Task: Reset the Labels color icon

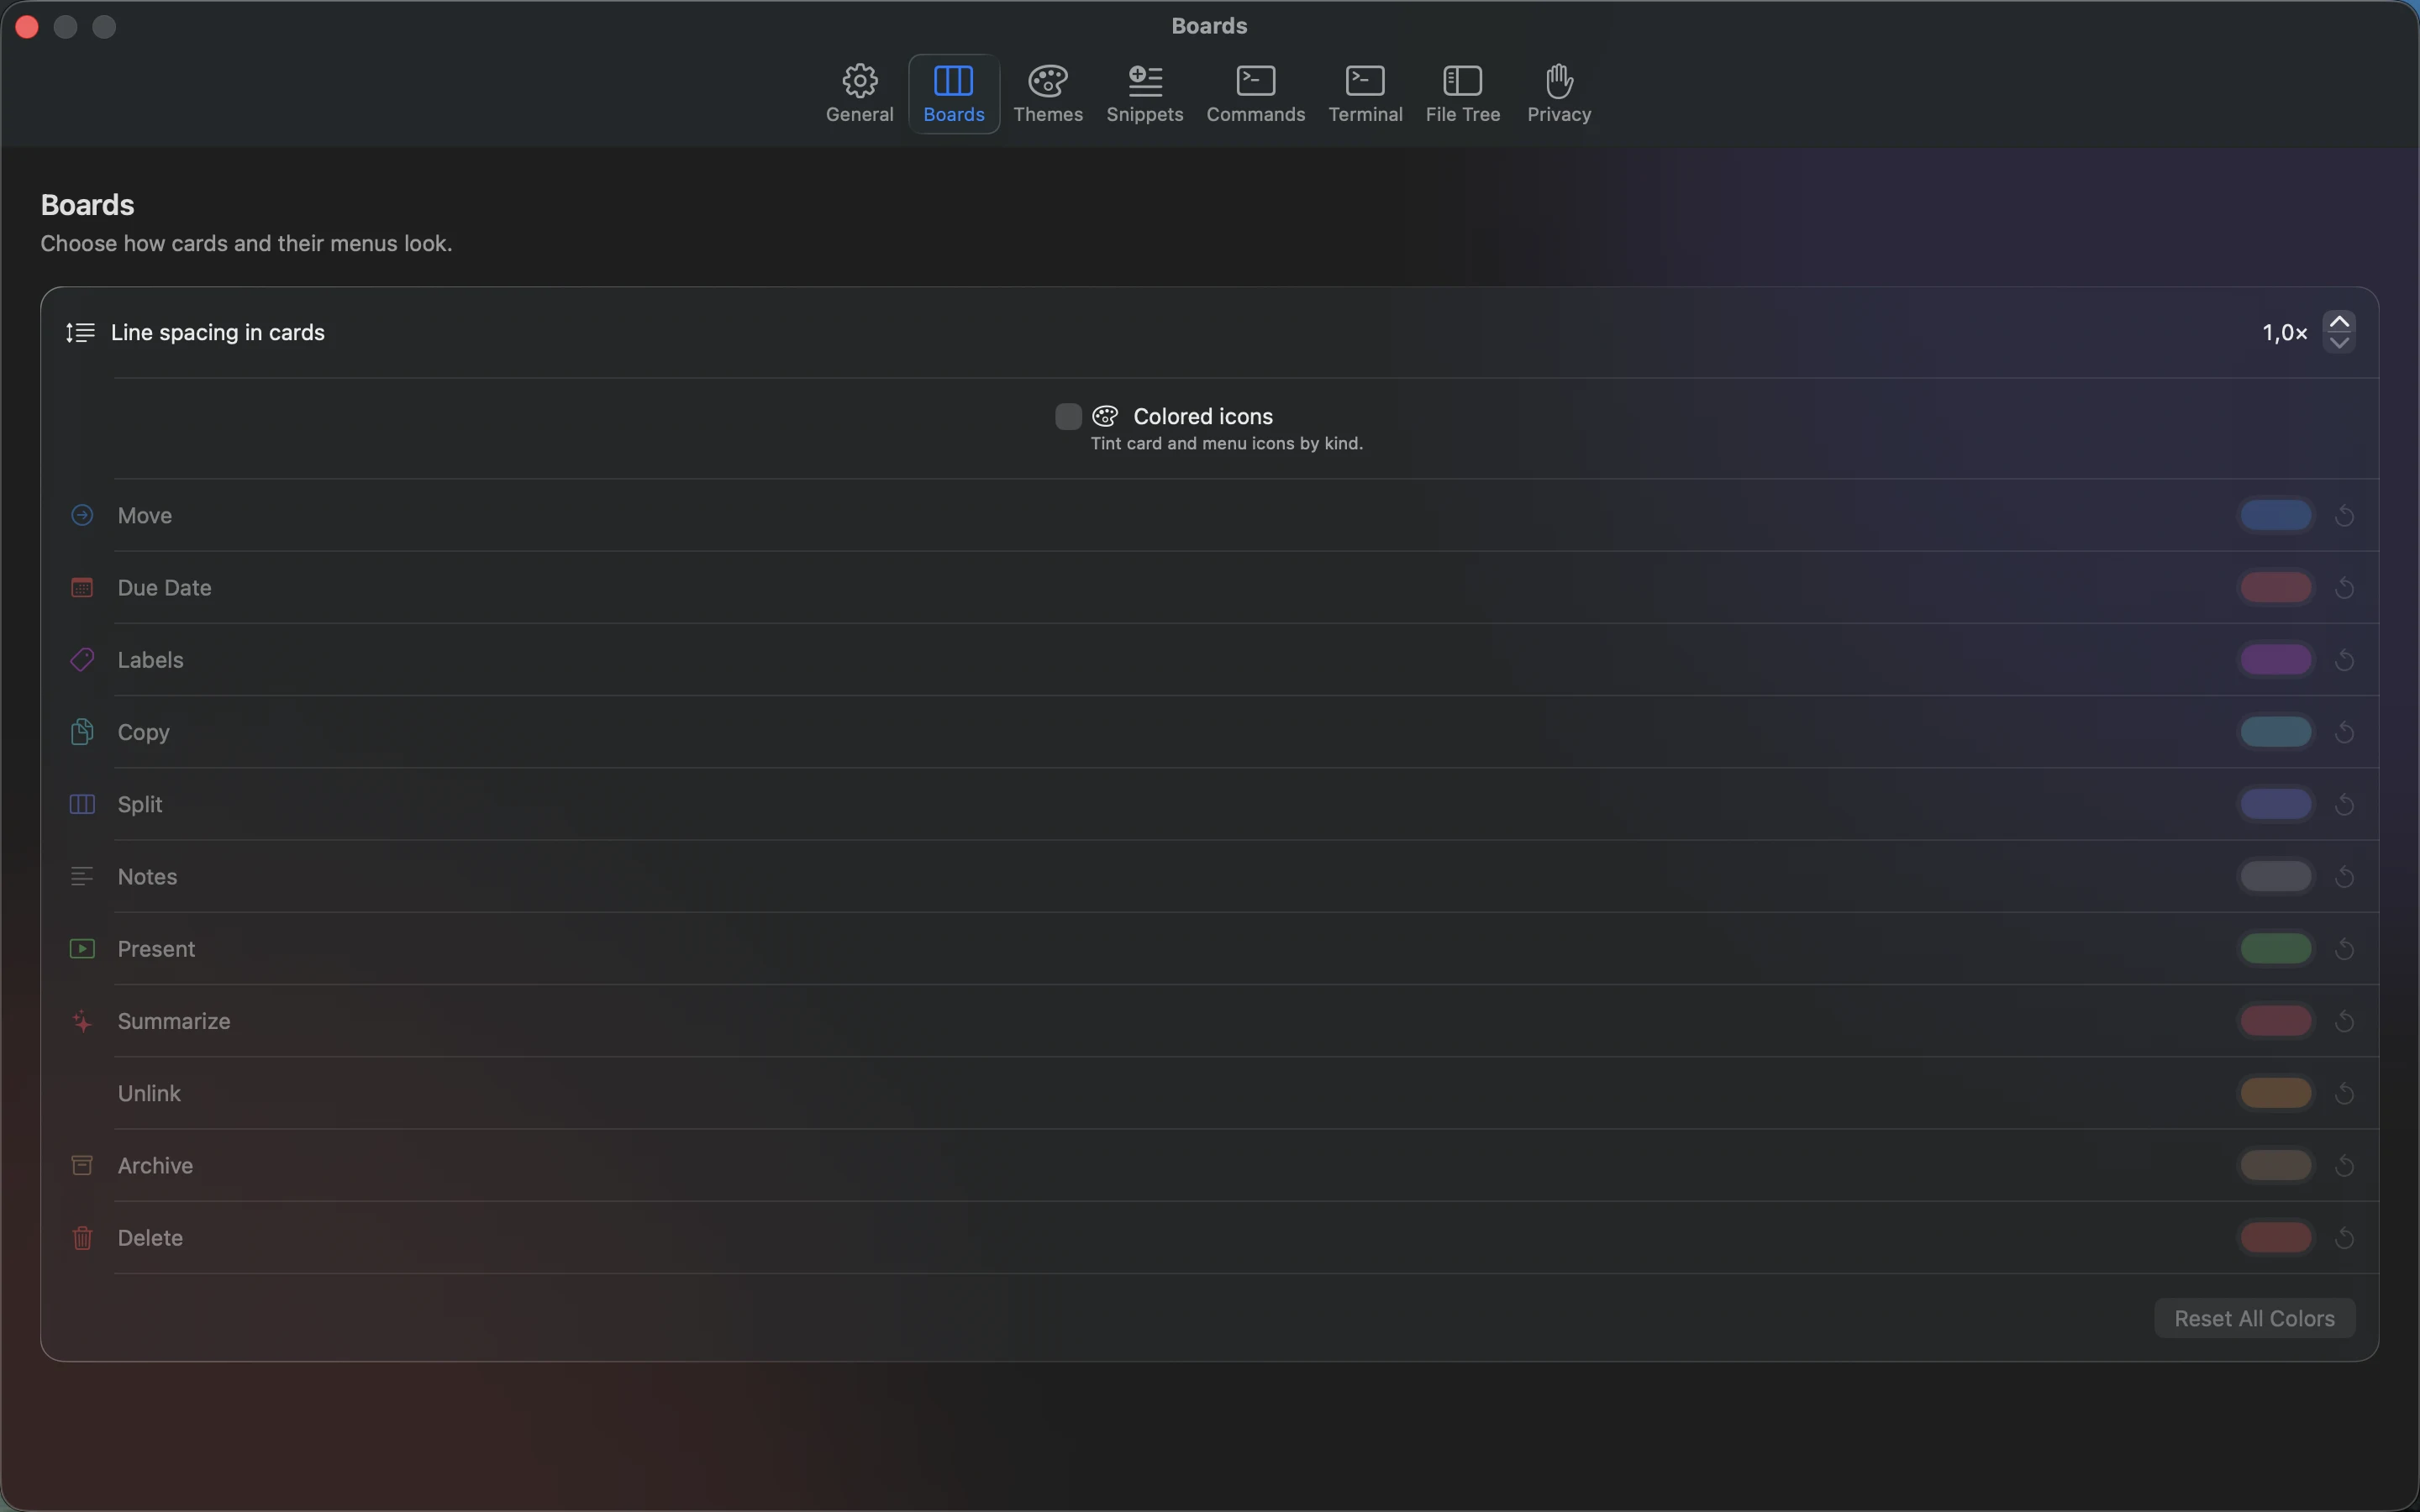Action: click(x=2344, y=660)
